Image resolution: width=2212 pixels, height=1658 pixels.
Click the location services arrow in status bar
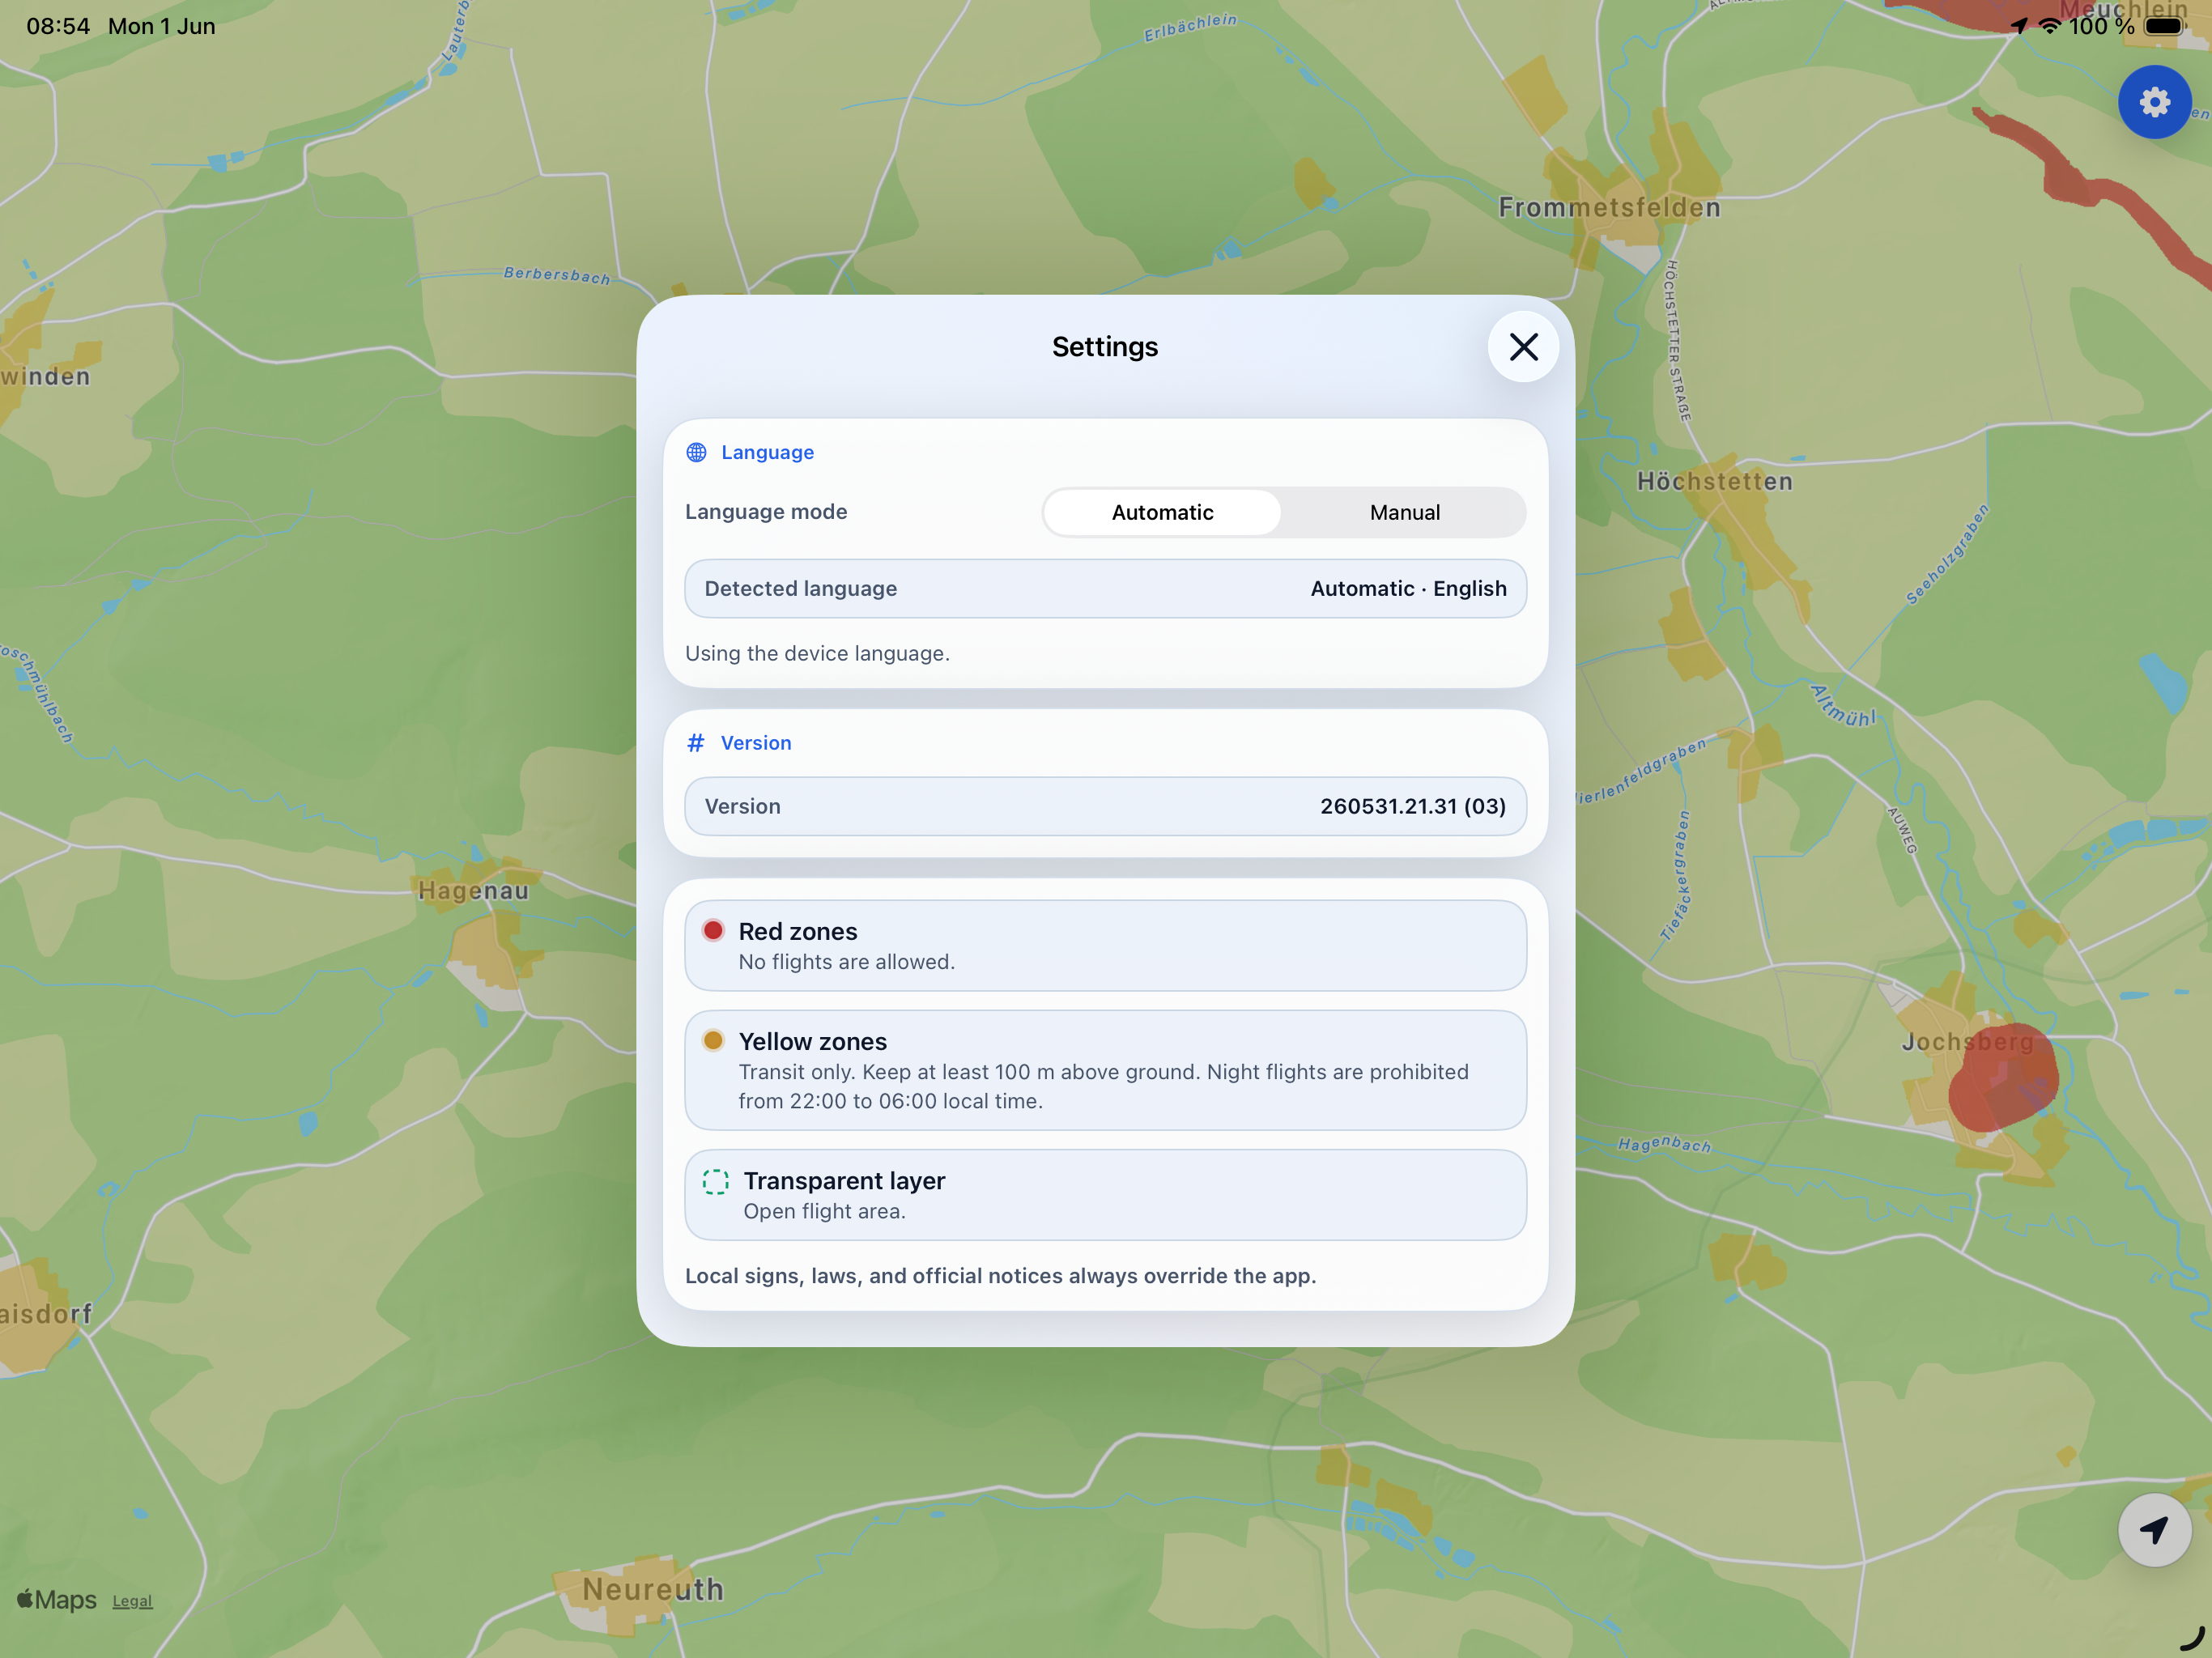[2019, 26]
